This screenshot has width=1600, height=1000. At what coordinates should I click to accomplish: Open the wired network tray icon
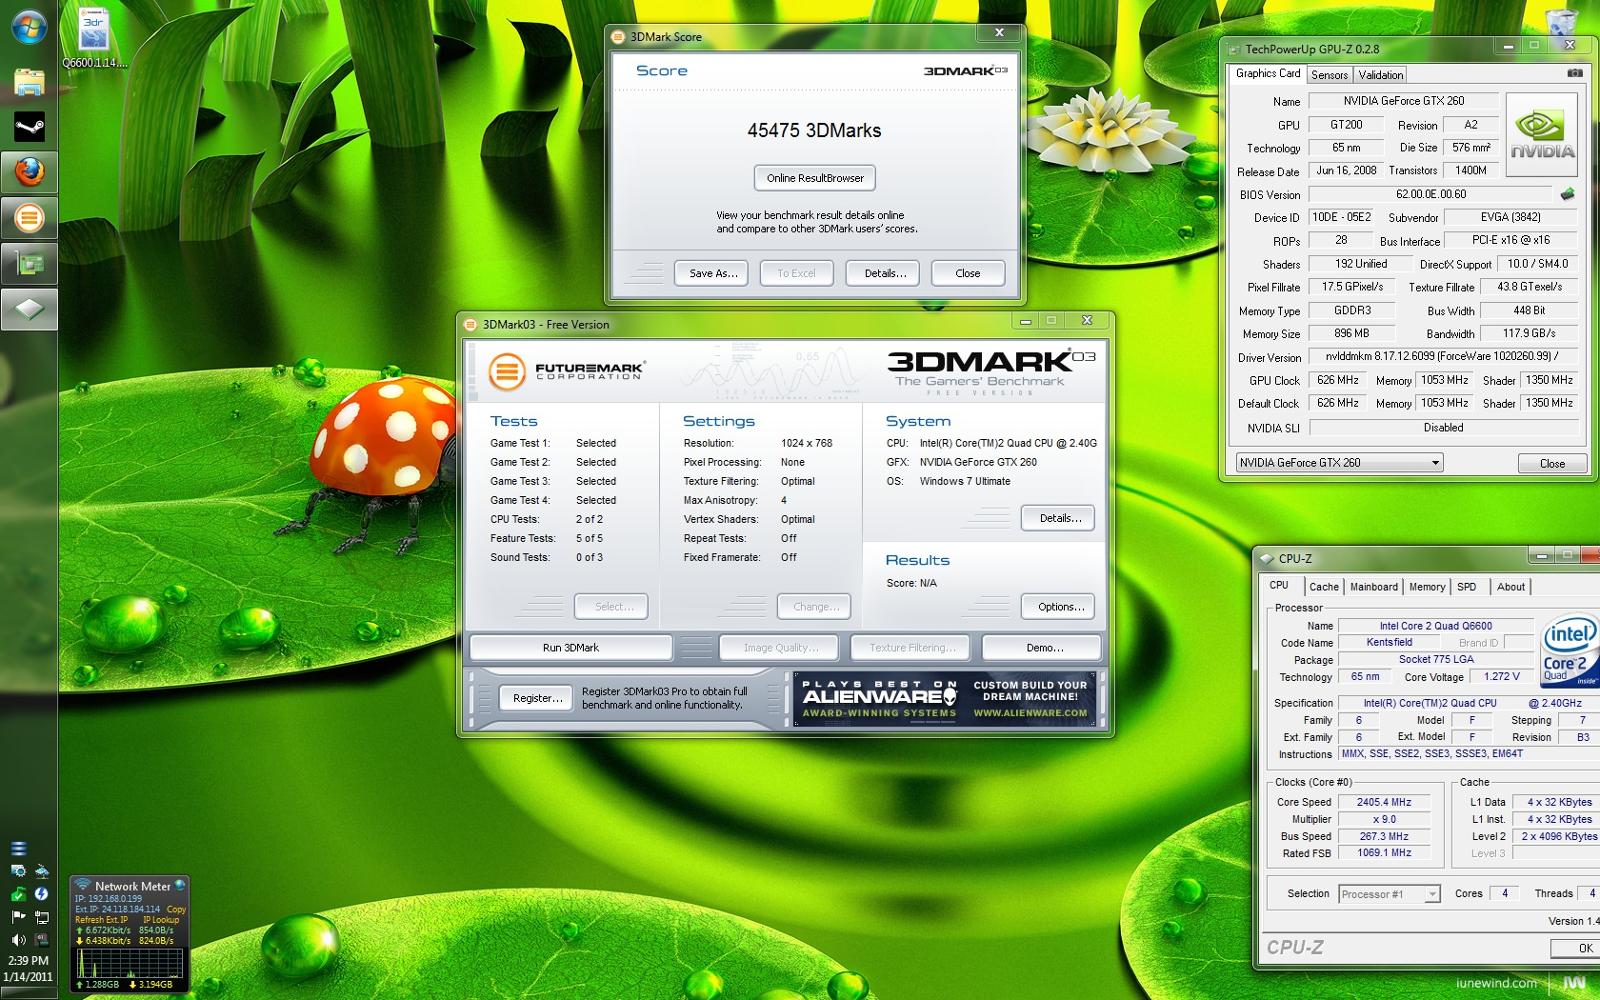pyautogui.click(x=42, y=916)
